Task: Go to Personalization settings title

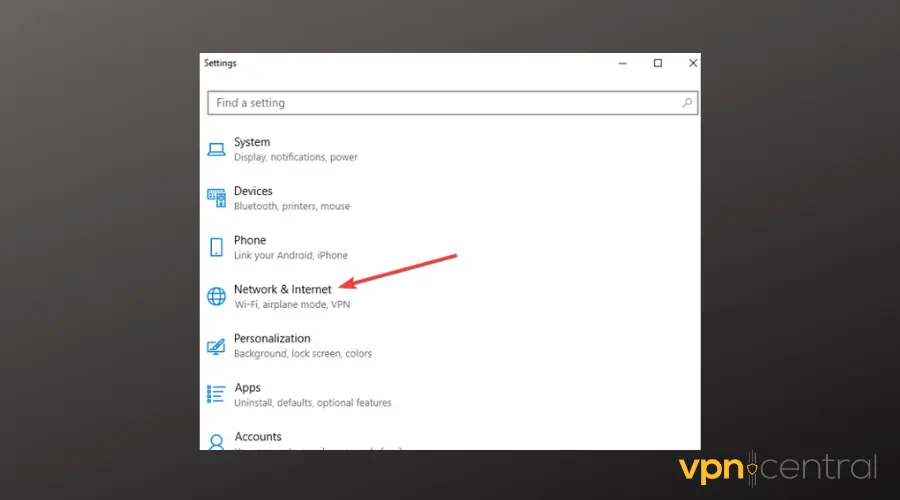Action: point(272,338)
